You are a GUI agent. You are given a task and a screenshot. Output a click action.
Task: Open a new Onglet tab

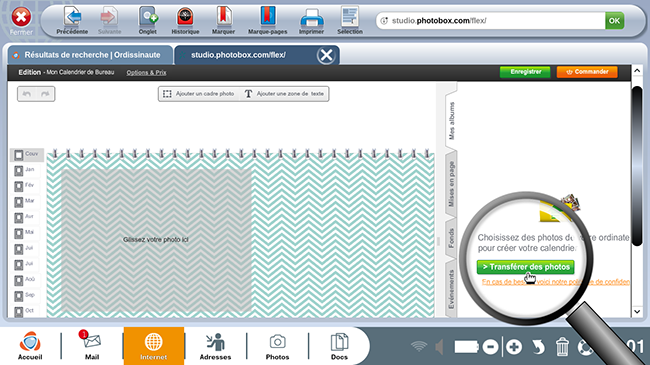(x=148, y=17)
